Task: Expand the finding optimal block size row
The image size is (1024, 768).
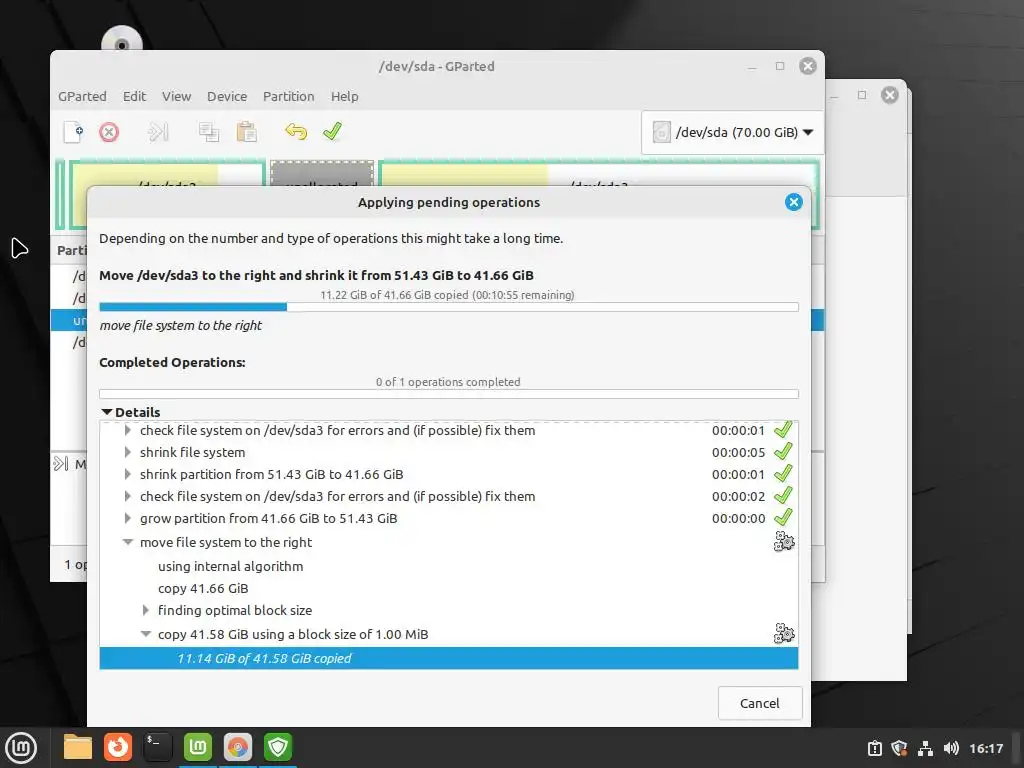Action: 146,610
